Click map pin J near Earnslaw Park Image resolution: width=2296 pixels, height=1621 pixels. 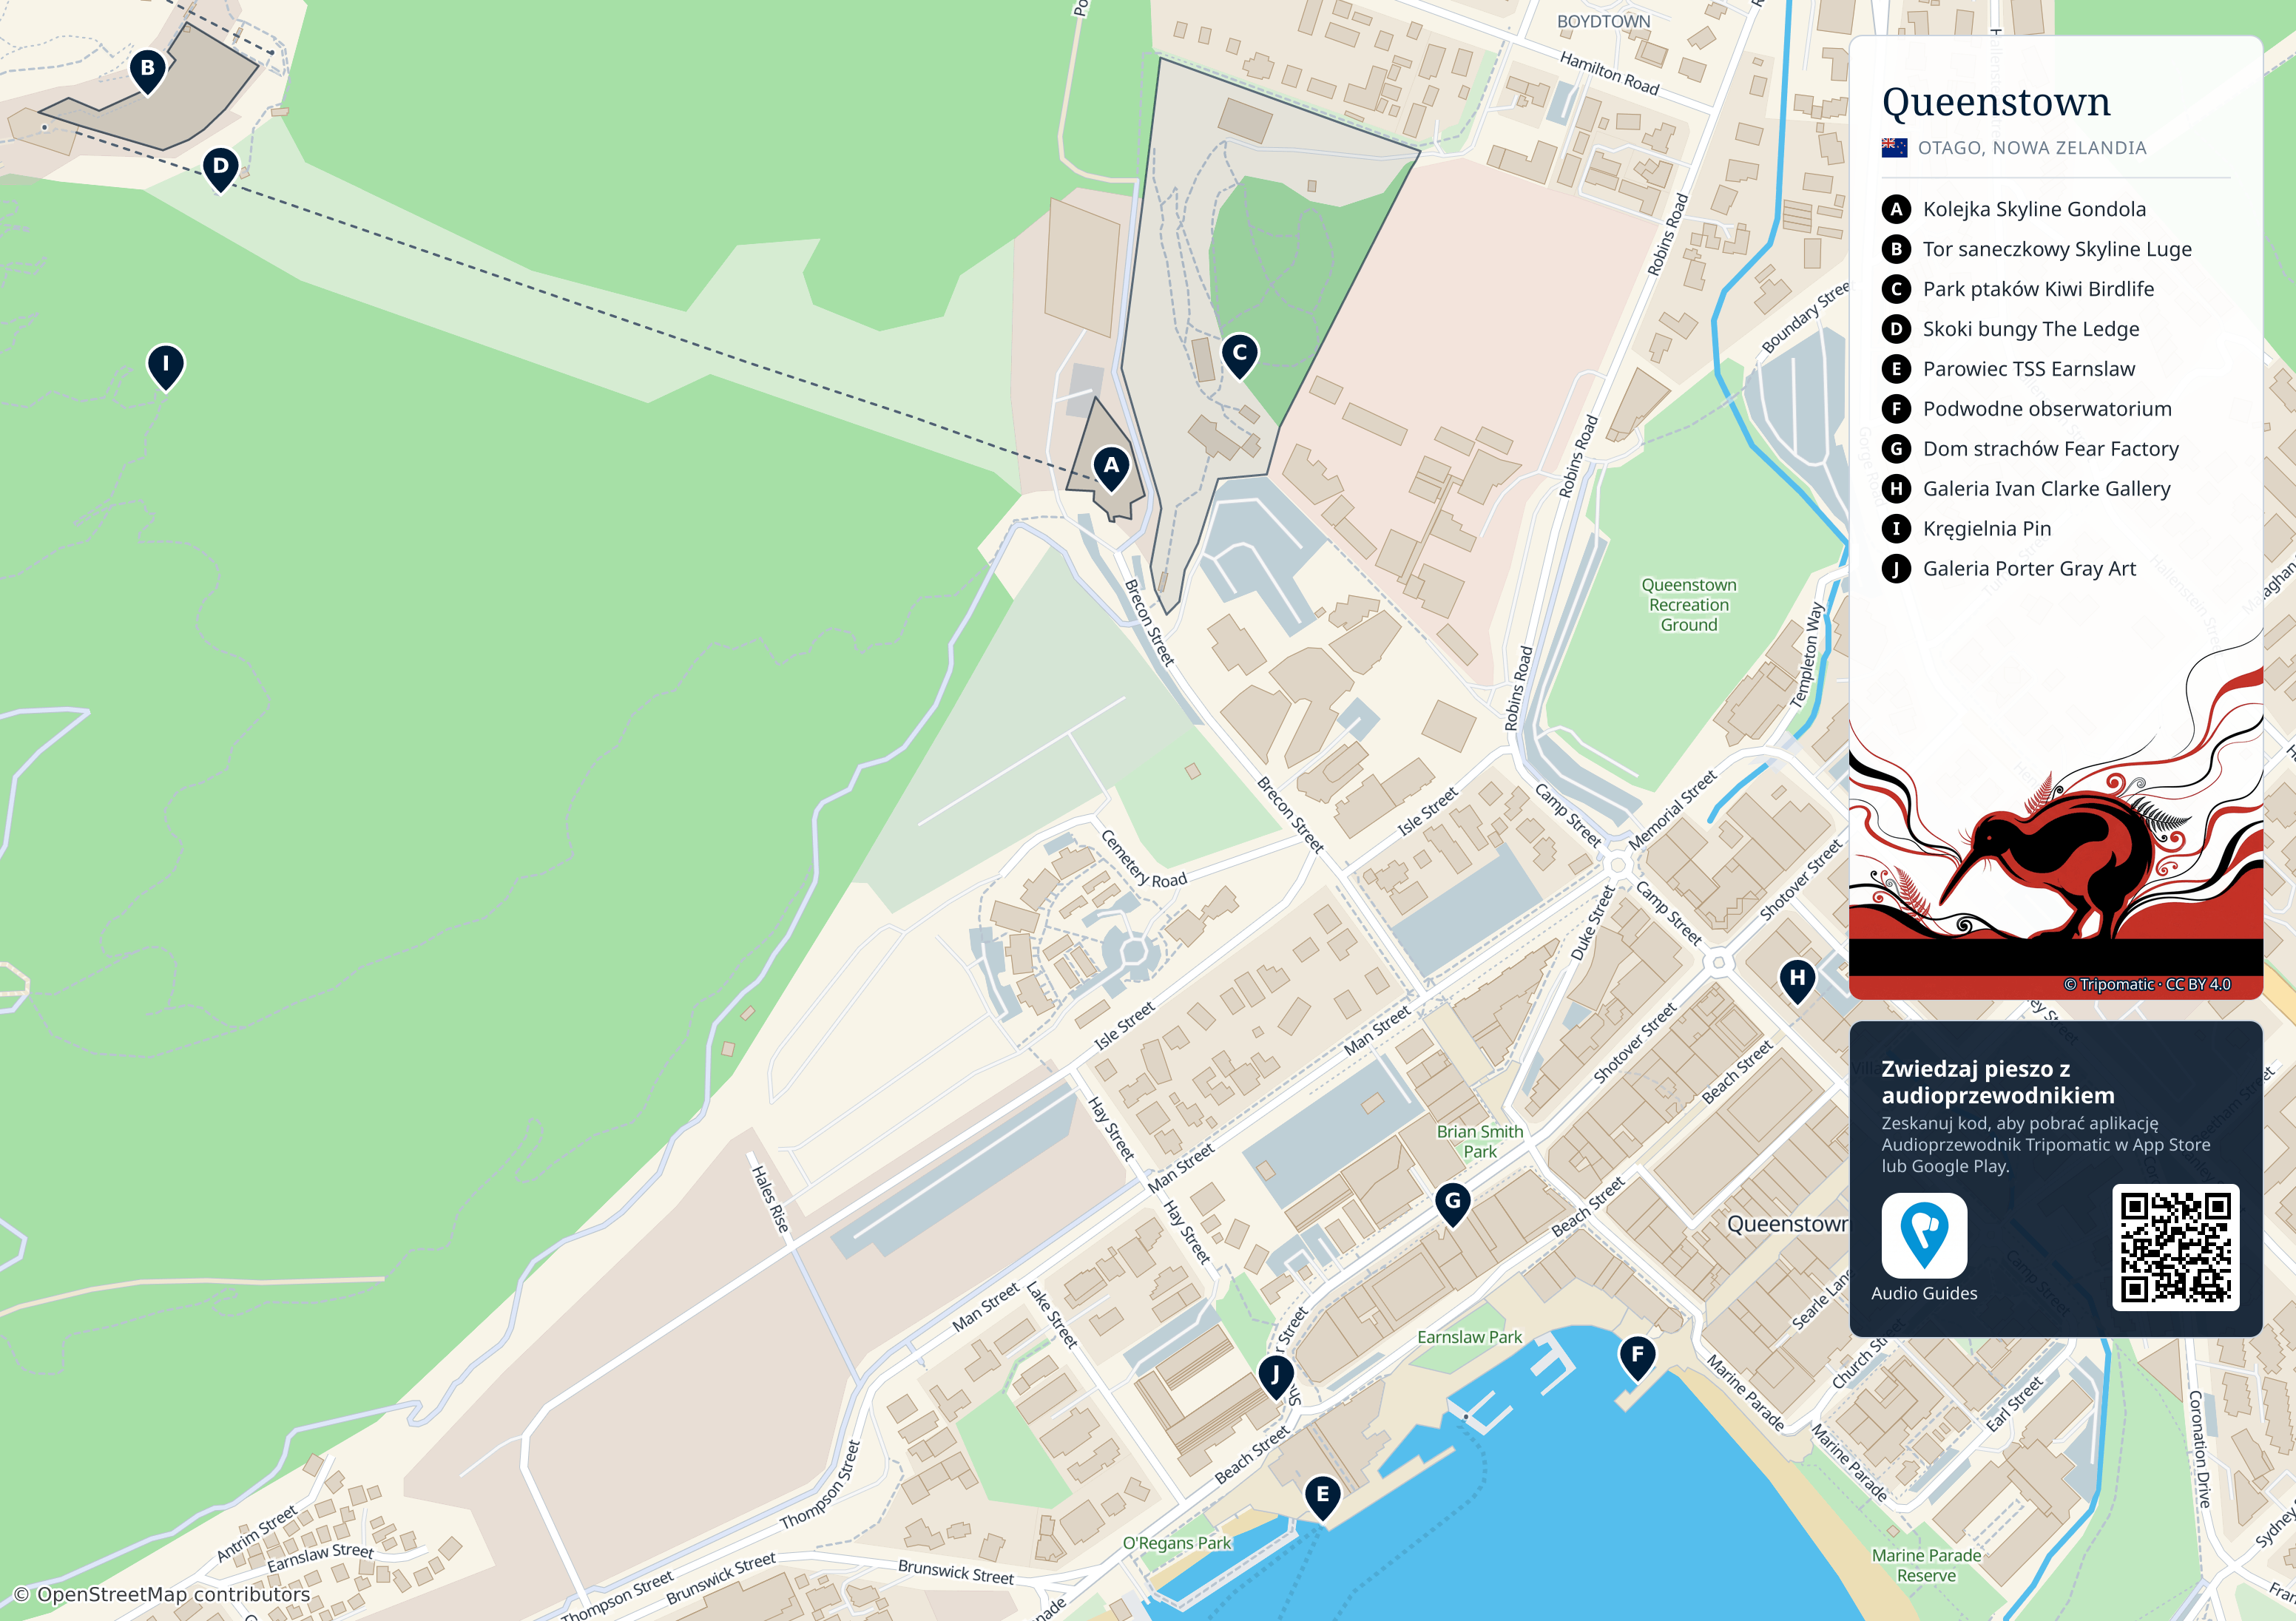[1275, 1377]
